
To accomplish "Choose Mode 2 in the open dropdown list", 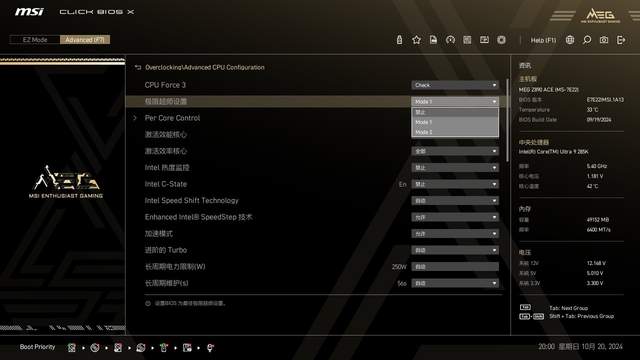I will pyautogui.click(x=455, y=132).
